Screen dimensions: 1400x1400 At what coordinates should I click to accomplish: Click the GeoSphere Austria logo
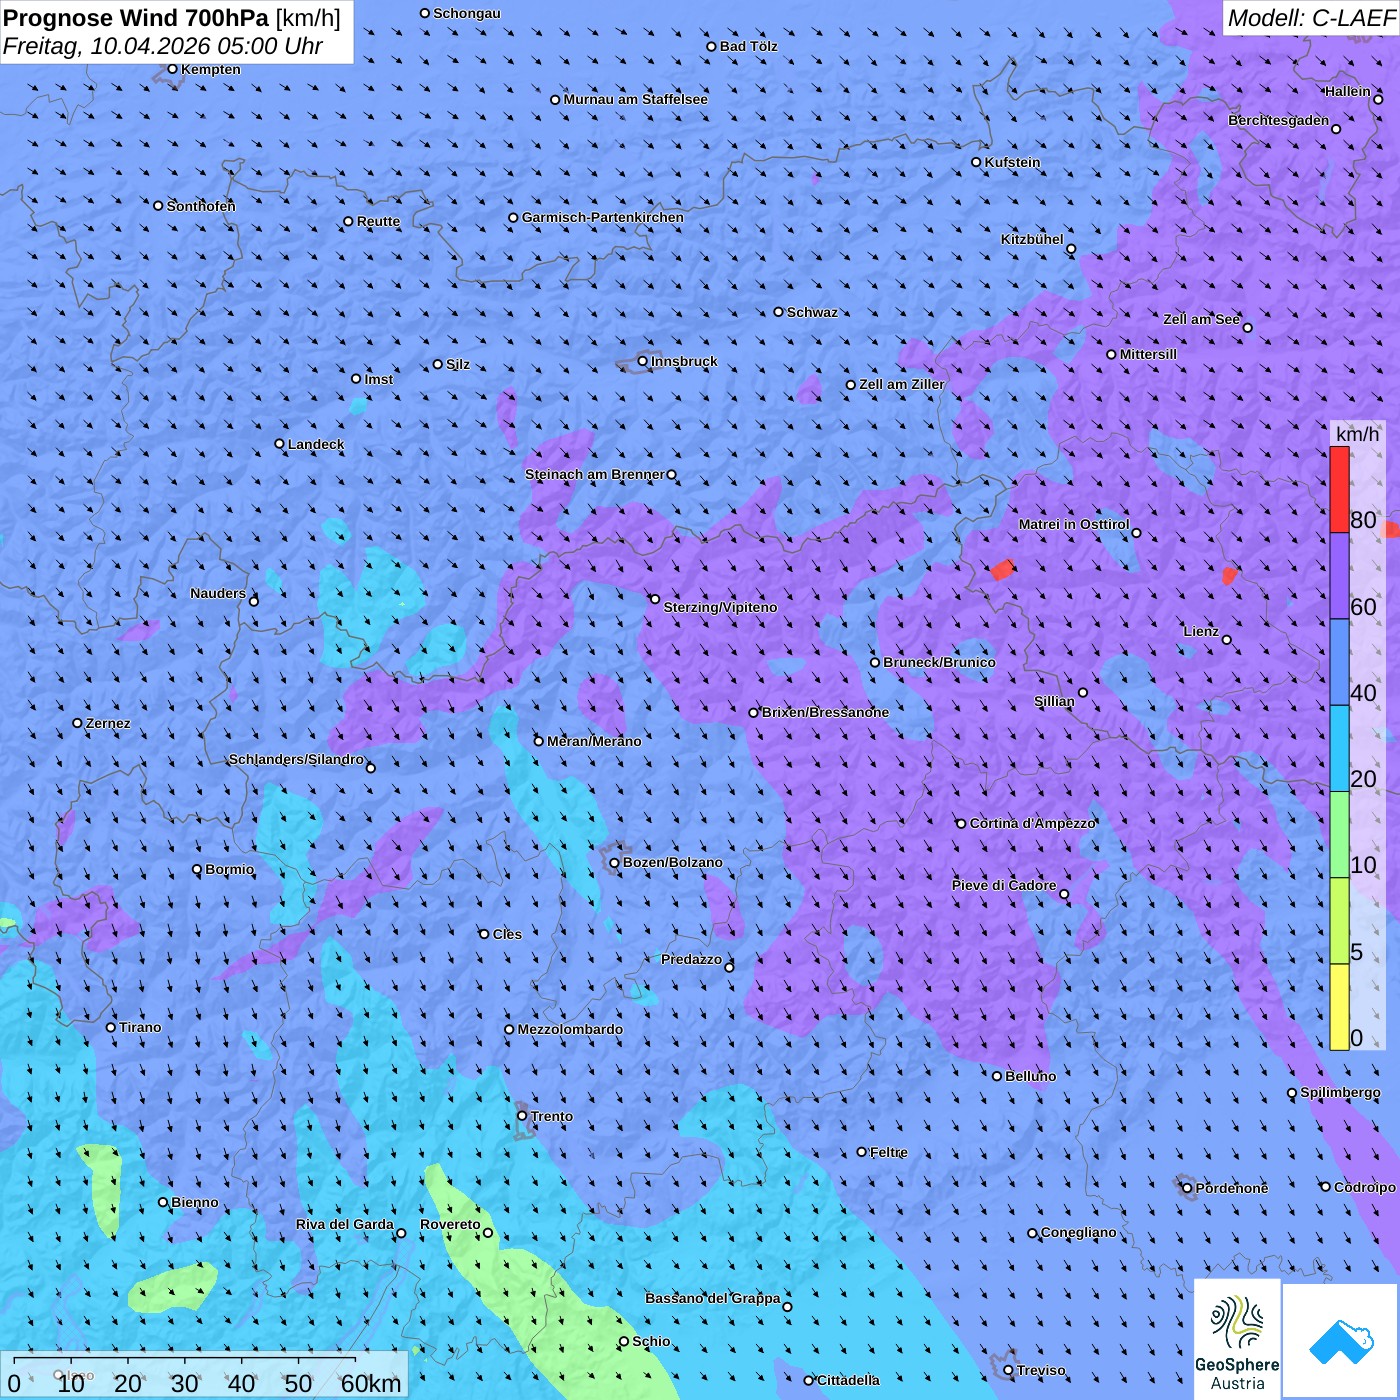tap(1237, 1339)
